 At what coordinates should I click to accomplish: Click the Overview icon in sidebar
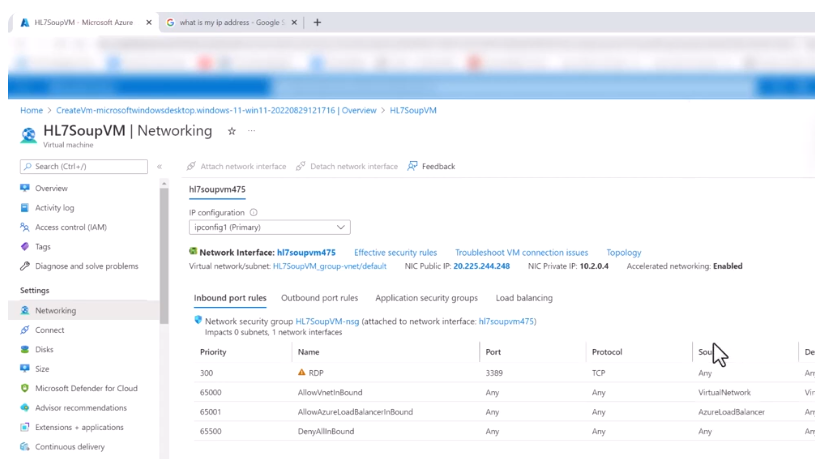pyautogui.click(x=24, y=188)
